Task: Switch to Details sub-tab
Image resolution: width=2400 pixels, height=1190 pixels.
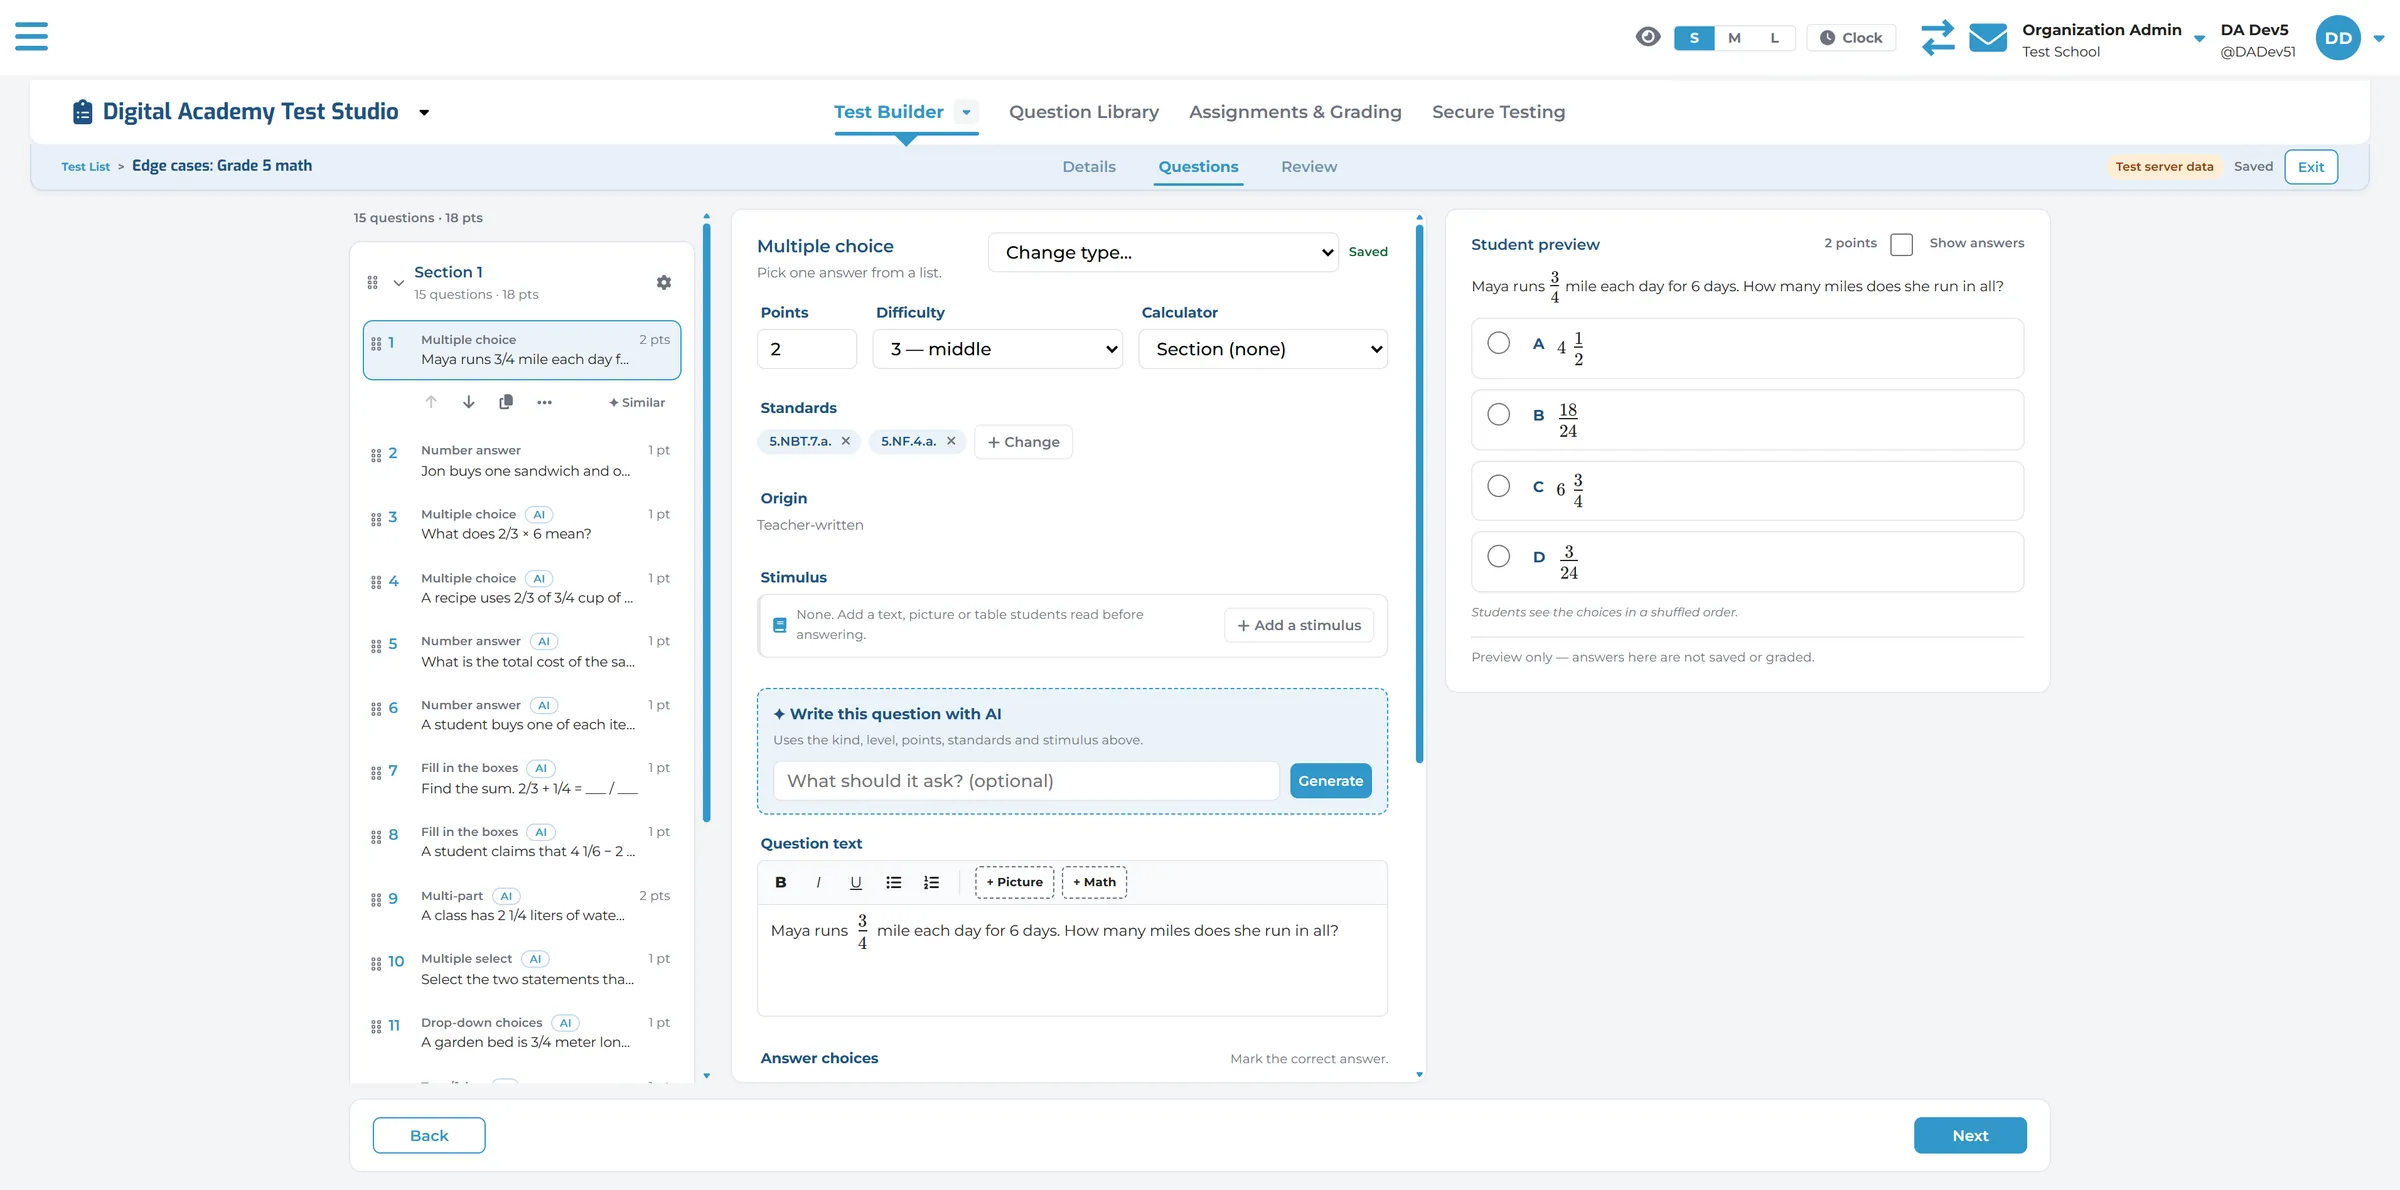Action: (1089, 167)
